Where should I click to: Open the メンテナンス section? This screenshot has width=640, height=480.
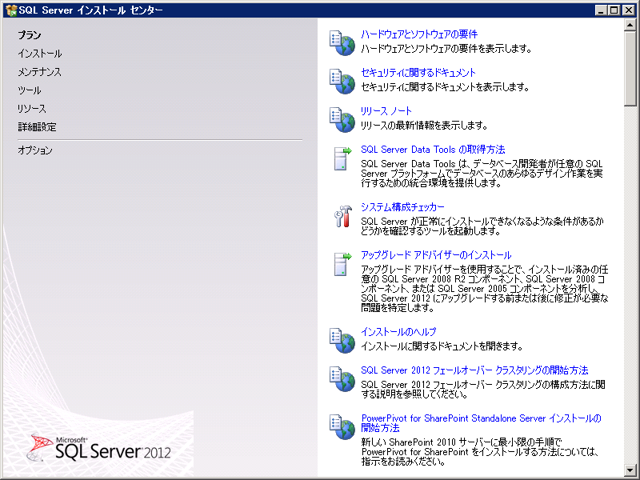[39, 72]
